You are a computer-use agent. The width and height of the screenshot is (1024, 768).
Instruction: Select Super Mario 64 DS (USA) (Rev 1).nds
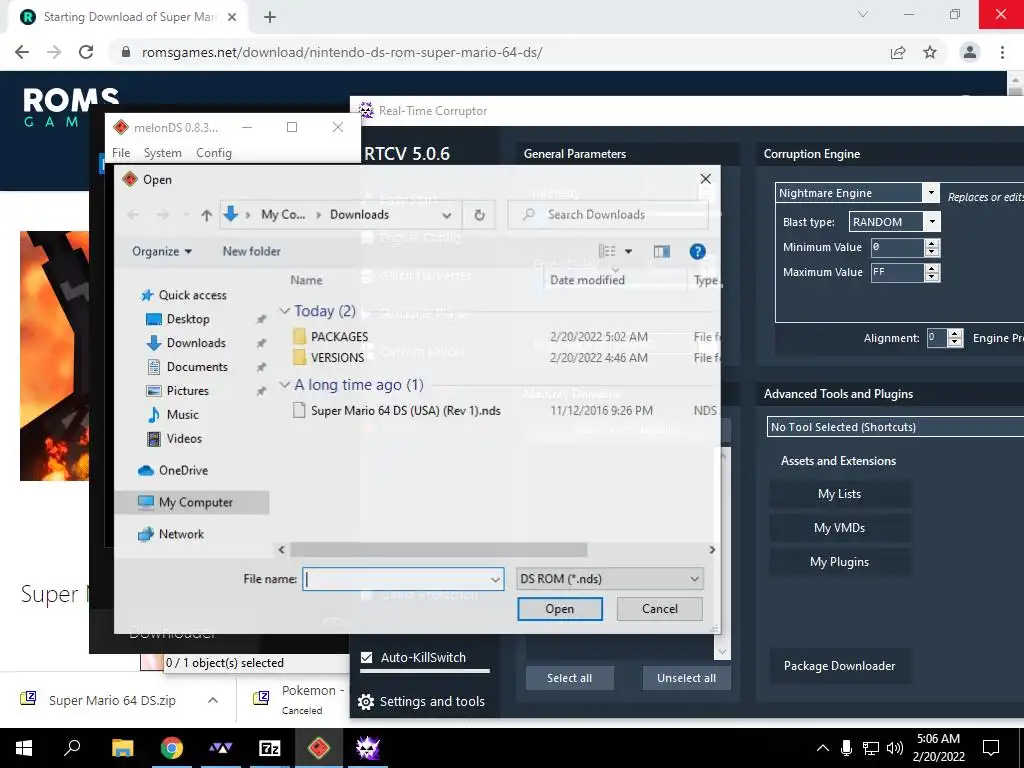point(405,410)
